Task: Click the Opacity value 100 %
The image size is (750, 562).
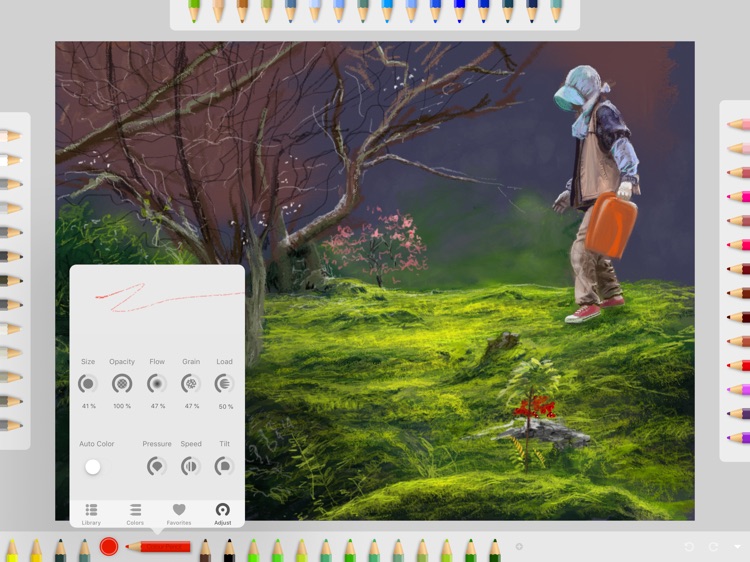Action: (x=122, y=406)
